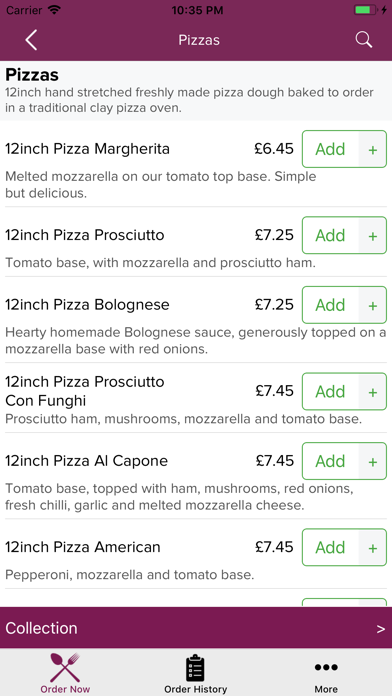Tap the back arrow icon
This screenshot has width=392, height=696.
pyautogui.click(x=31, y=40)
